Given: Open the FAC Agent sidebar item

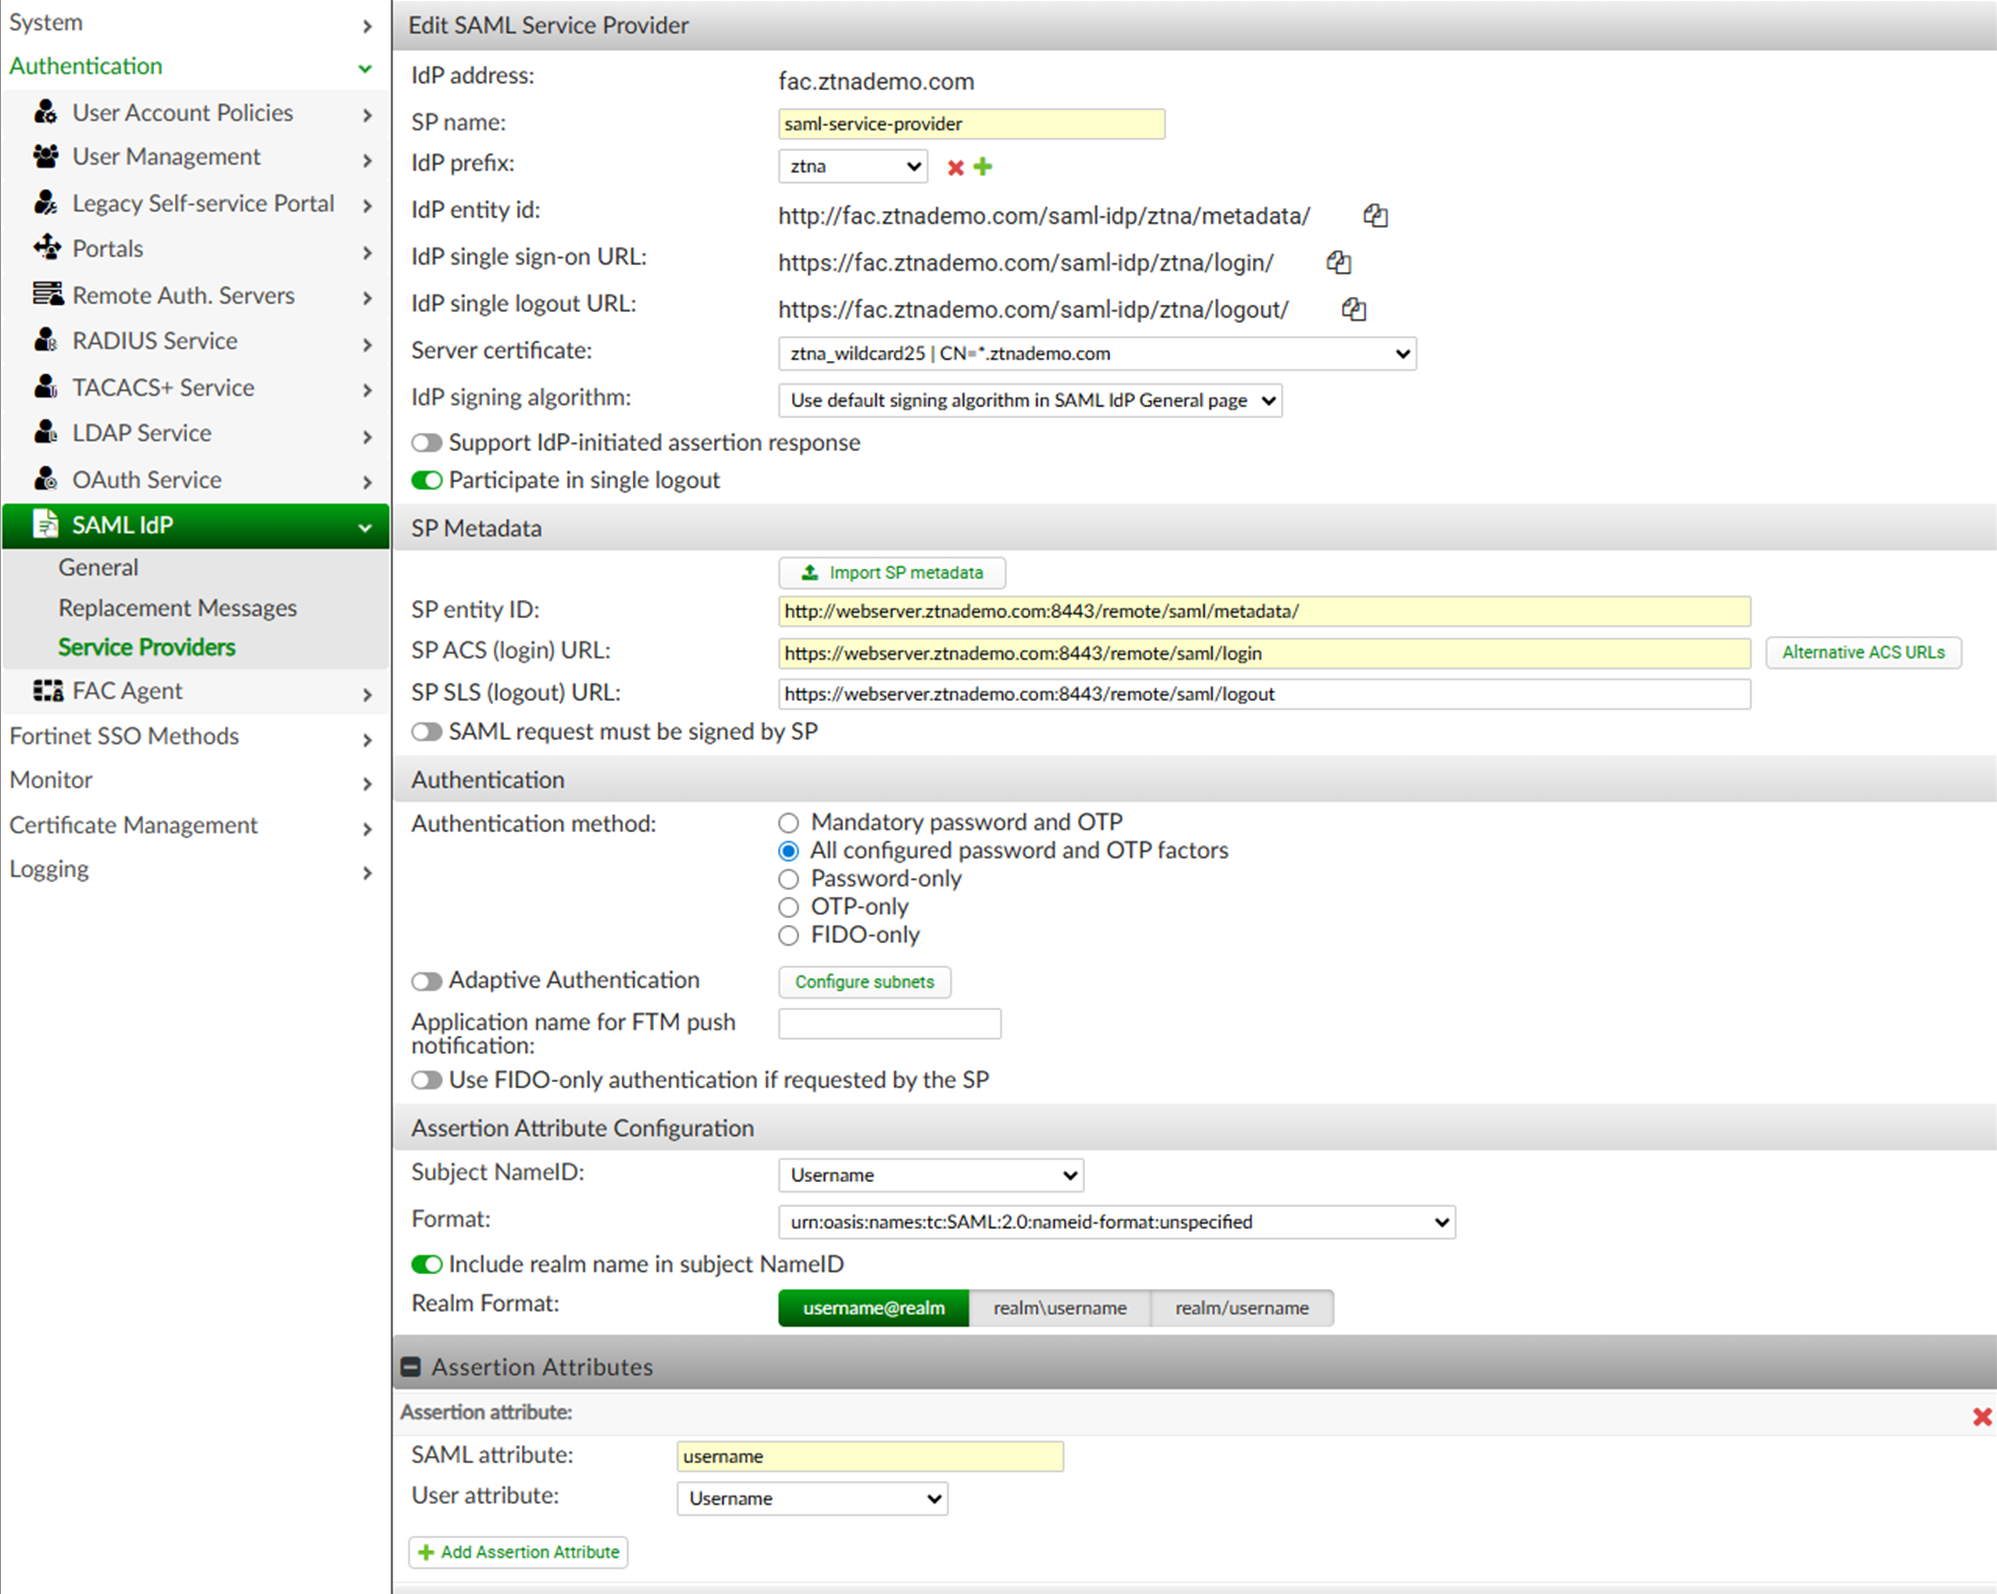Looking at the screenshot, I should pyautogui.click(x=127, y=691).
